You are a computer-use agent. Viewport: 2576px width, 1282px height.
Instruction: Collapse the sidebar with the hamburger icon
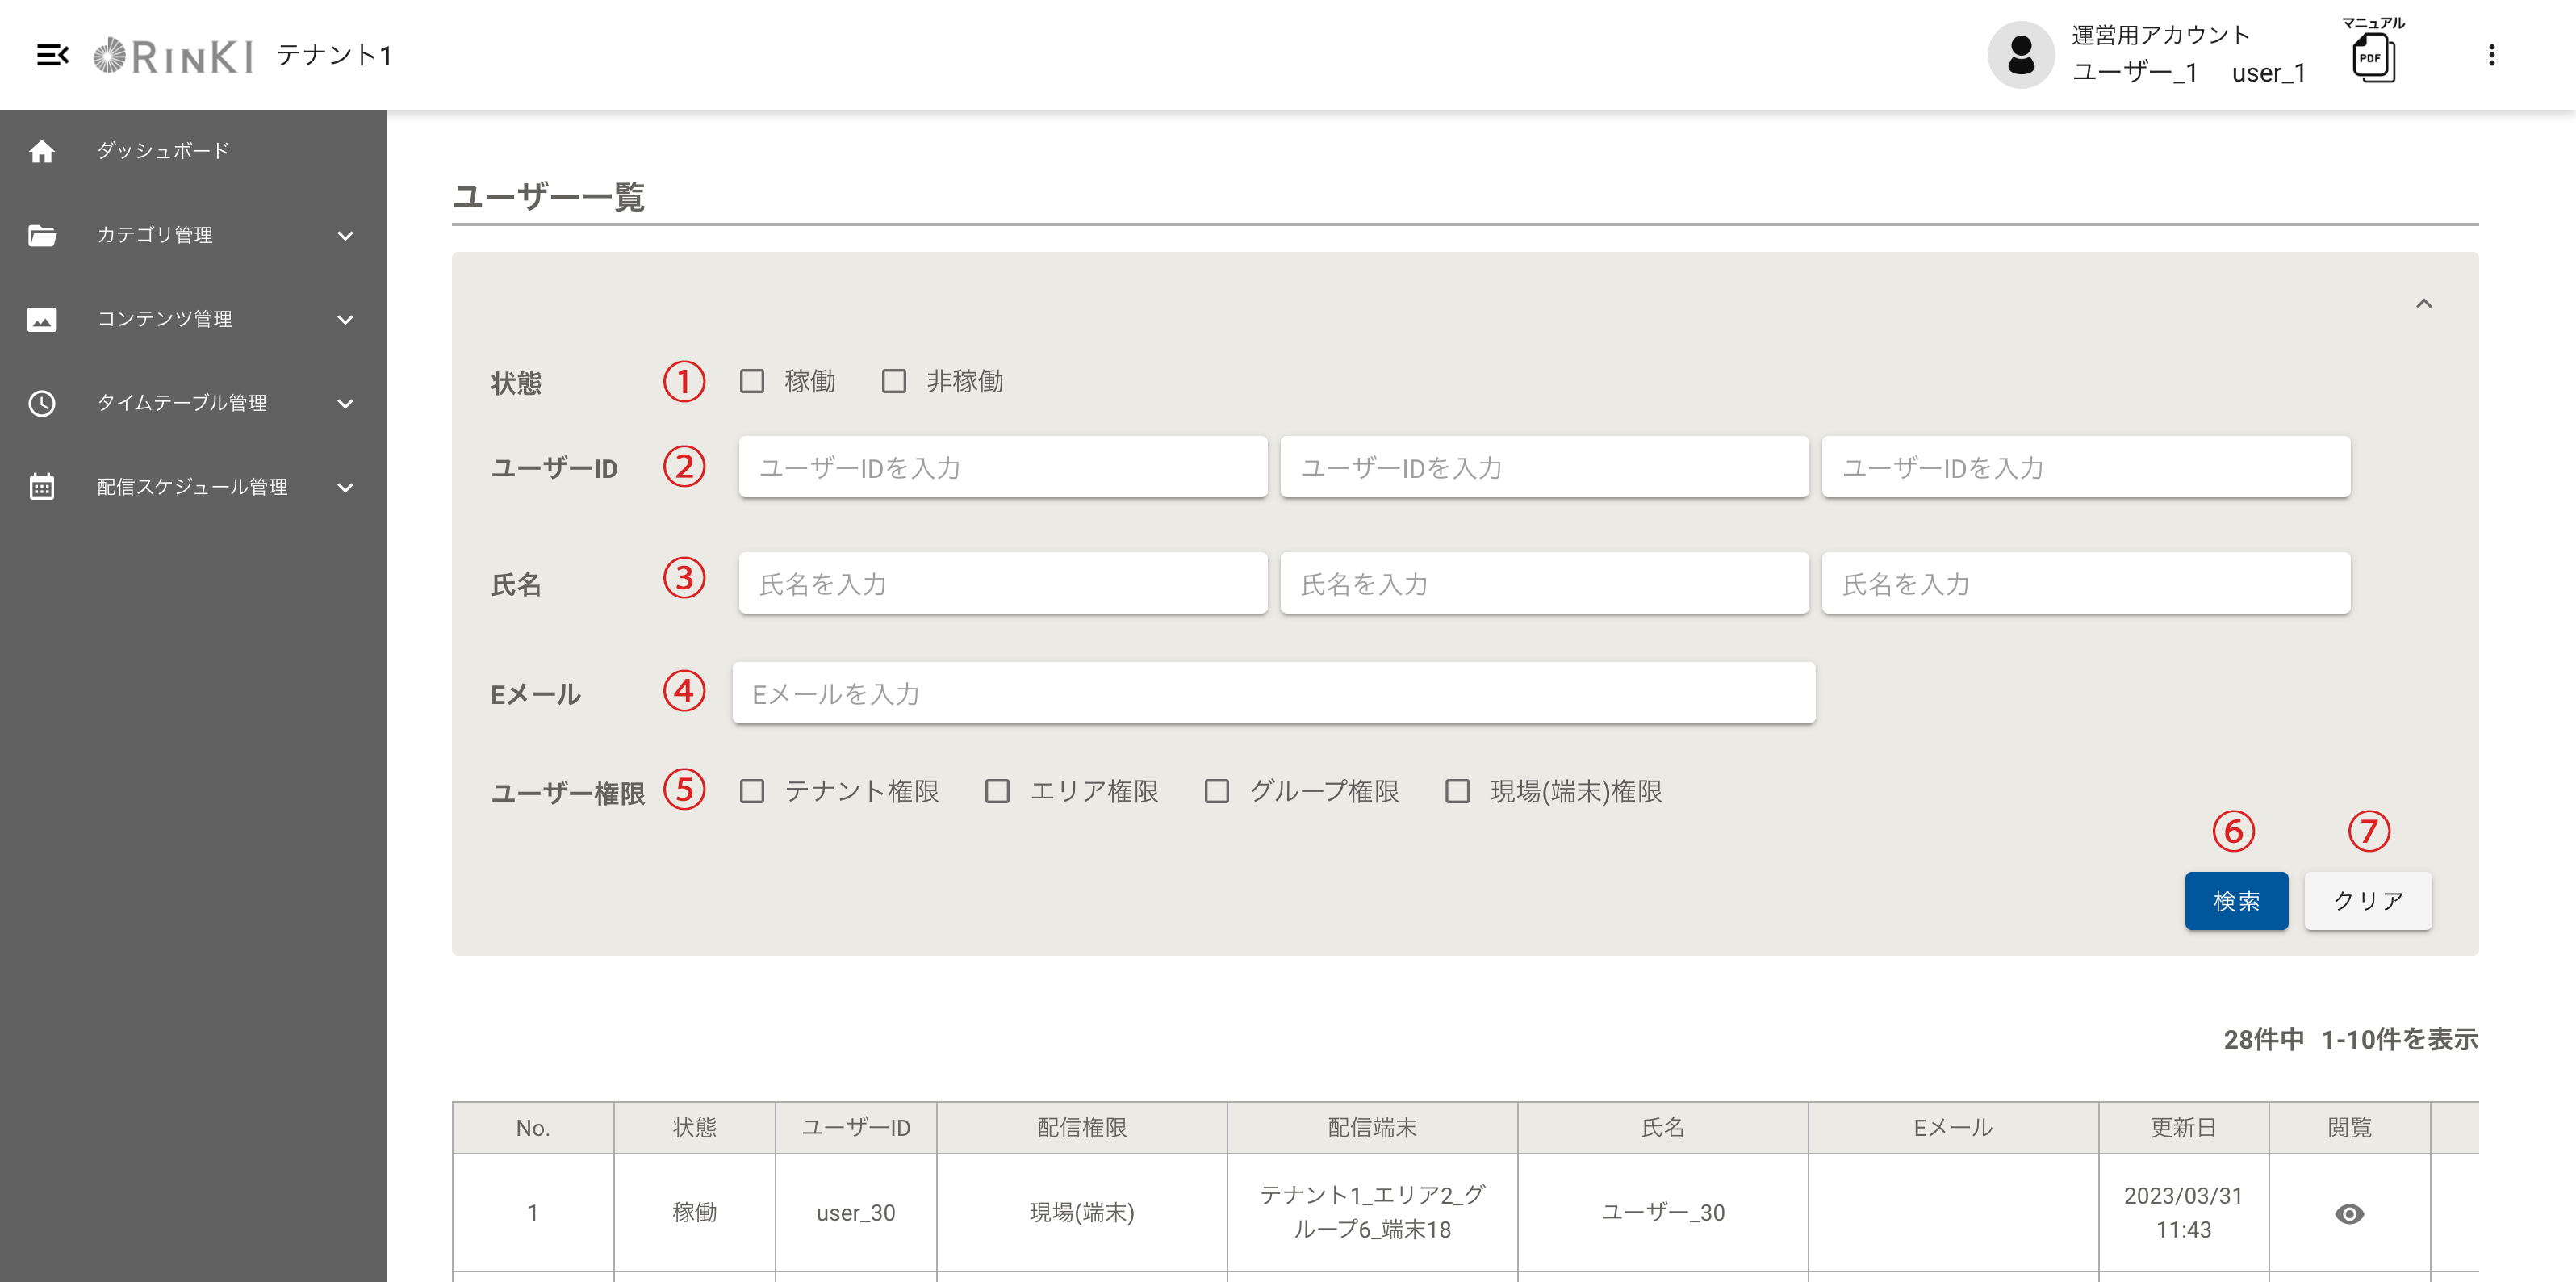[x=52, y=55]
